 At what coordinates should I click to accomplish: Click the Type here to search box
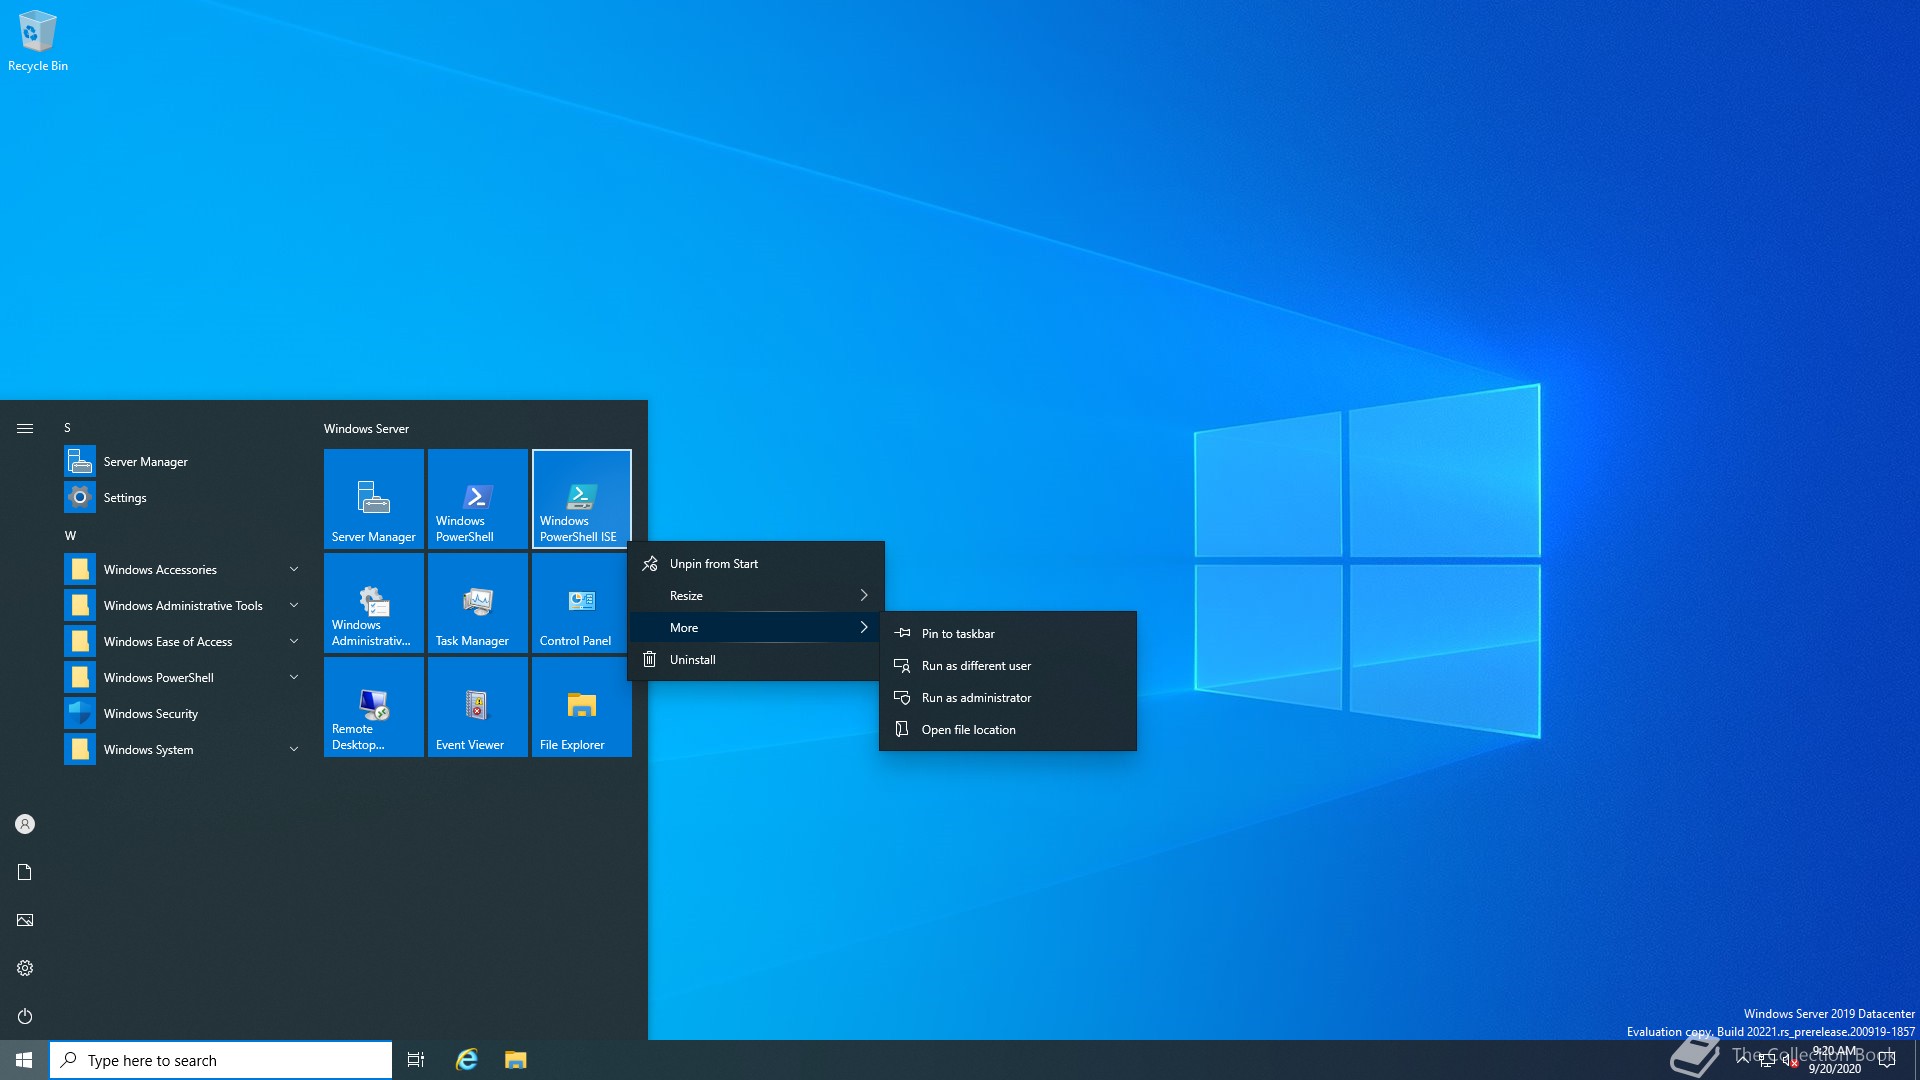pos(222,1060)
